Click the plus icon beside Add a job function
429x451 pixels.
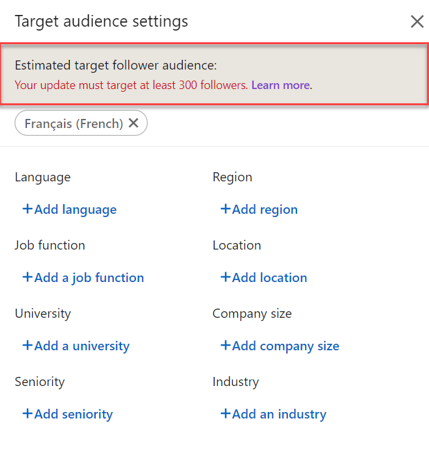27,277
